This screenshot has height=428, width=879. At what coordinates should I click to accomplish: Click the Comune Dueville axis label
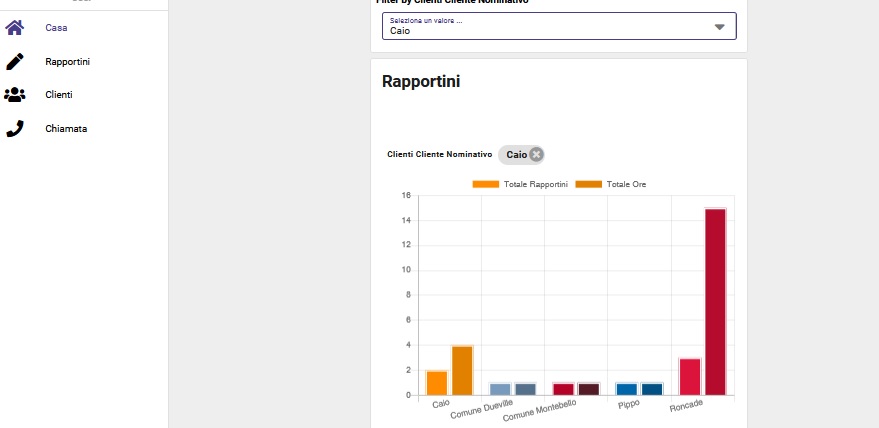point(482,409)
